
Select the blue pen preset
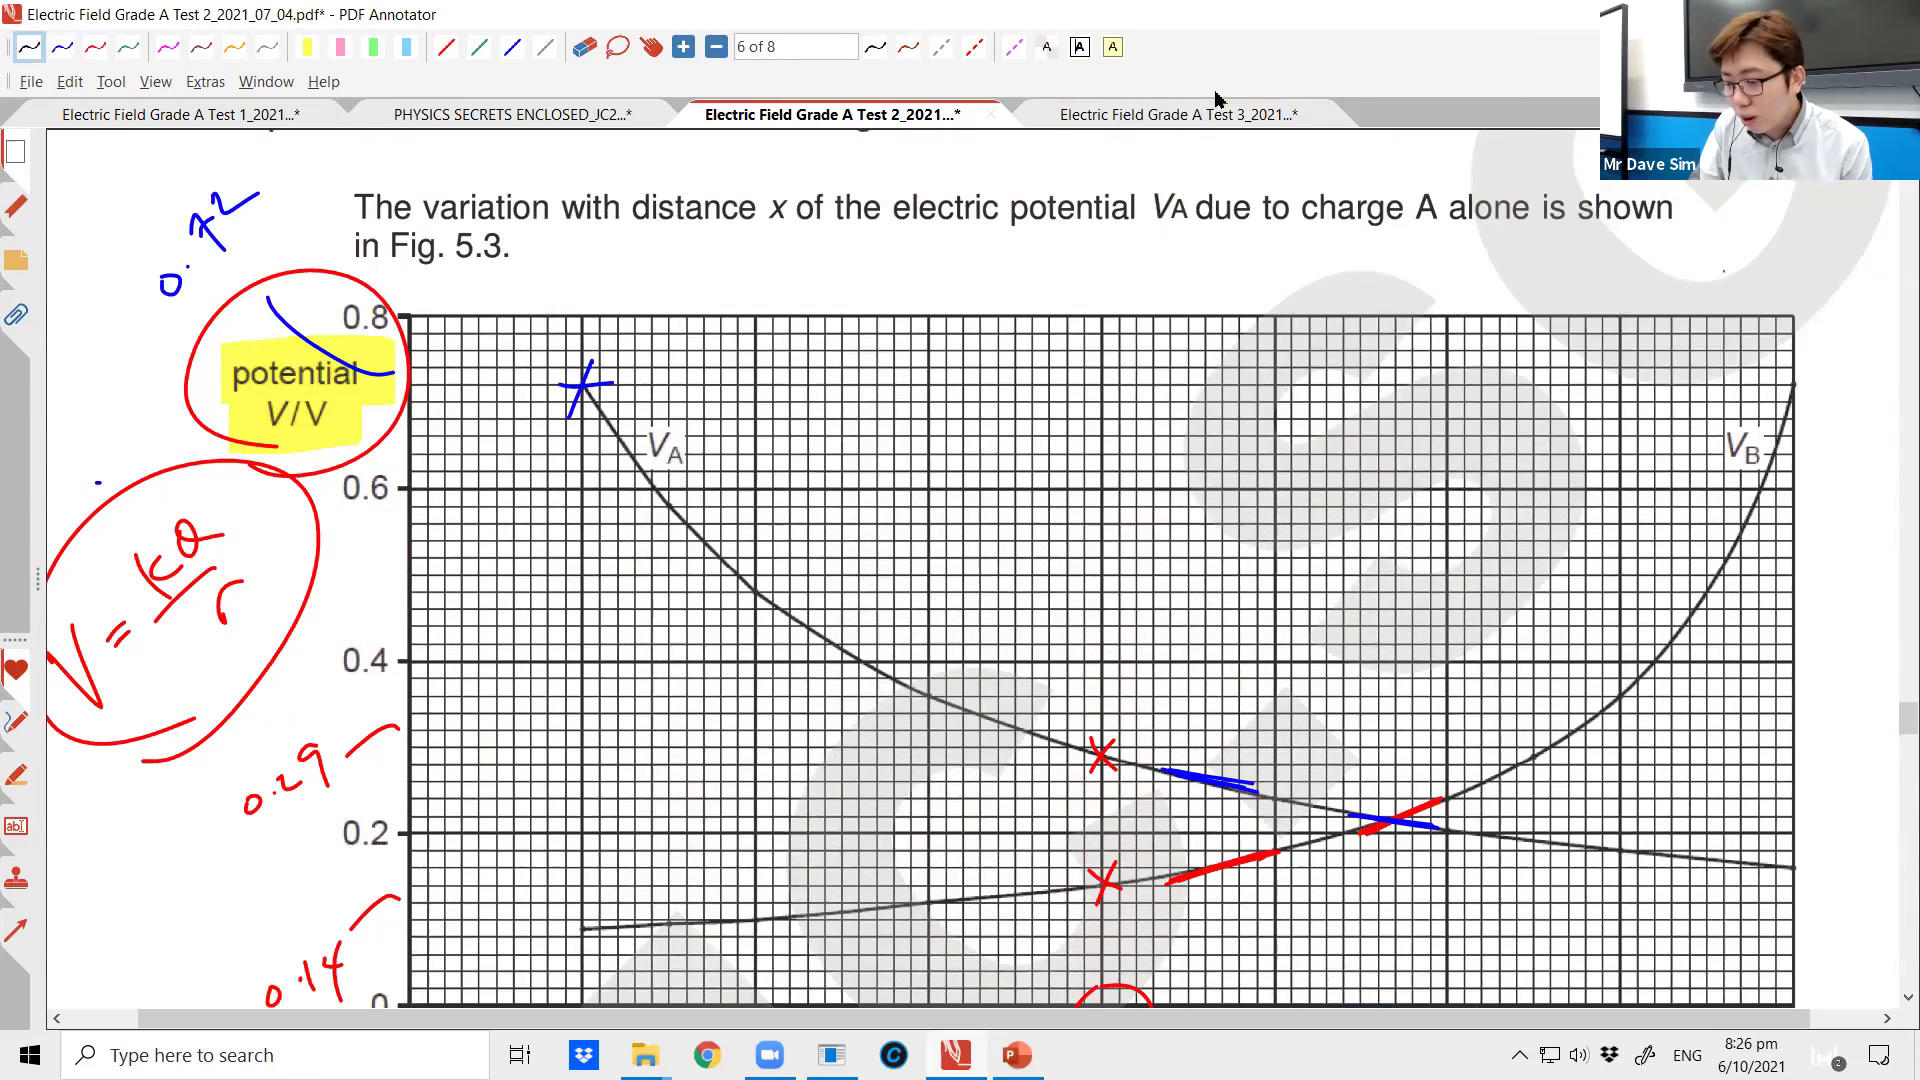tap(62, 47)
